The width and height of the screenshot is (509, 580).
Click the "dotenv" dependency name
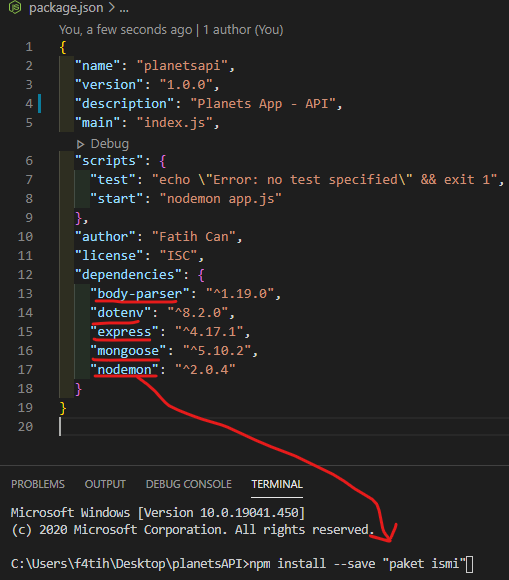121,313
